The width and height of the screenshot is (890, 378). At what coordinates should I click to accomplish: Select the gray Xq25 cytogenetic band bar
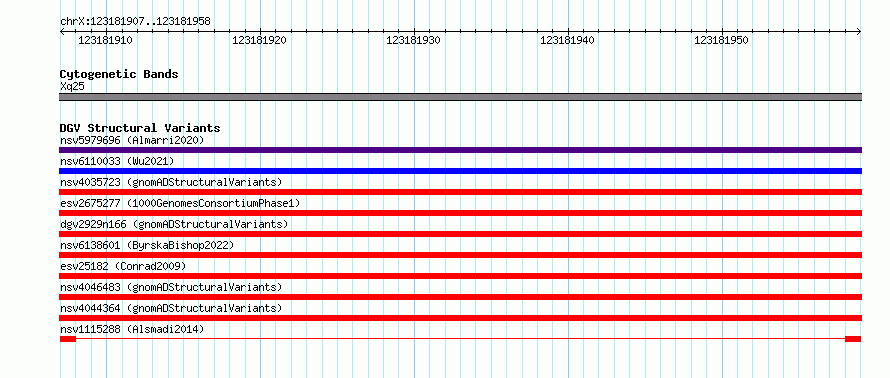pos(460,97)
